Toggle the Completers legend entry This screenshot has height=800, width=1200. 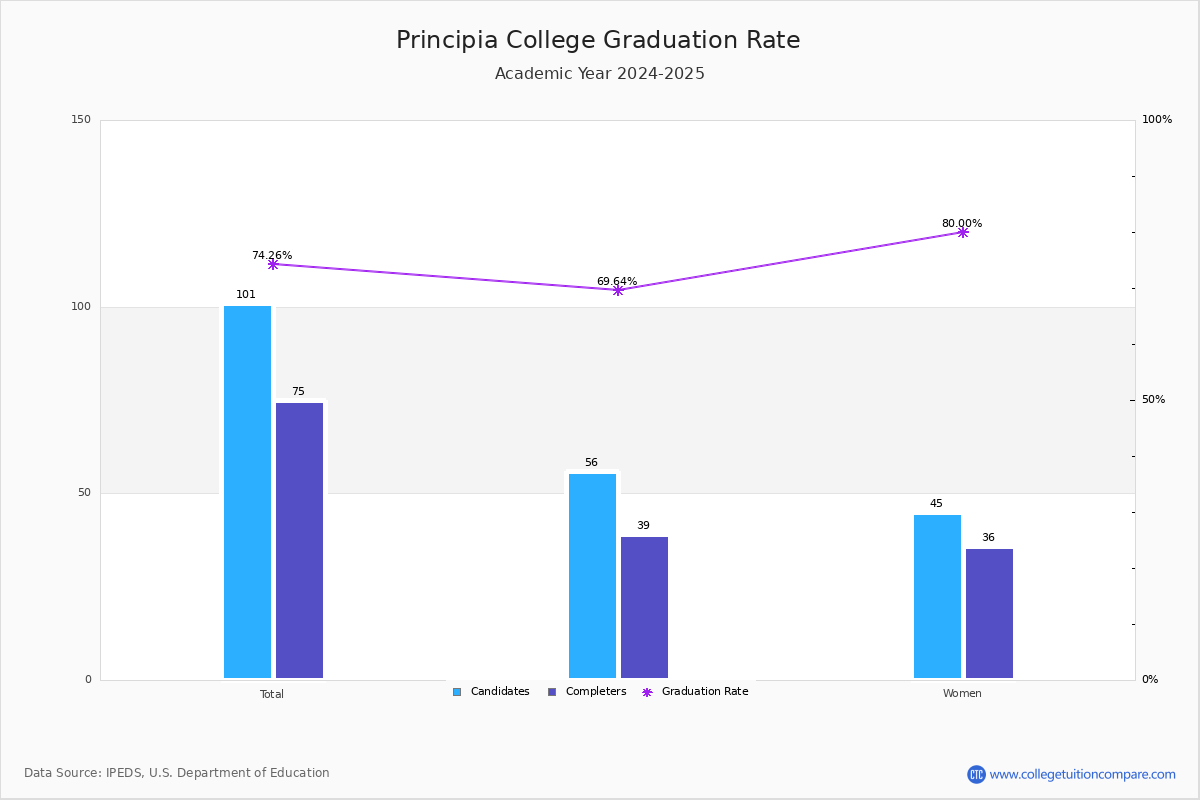(x=587, y=692)
